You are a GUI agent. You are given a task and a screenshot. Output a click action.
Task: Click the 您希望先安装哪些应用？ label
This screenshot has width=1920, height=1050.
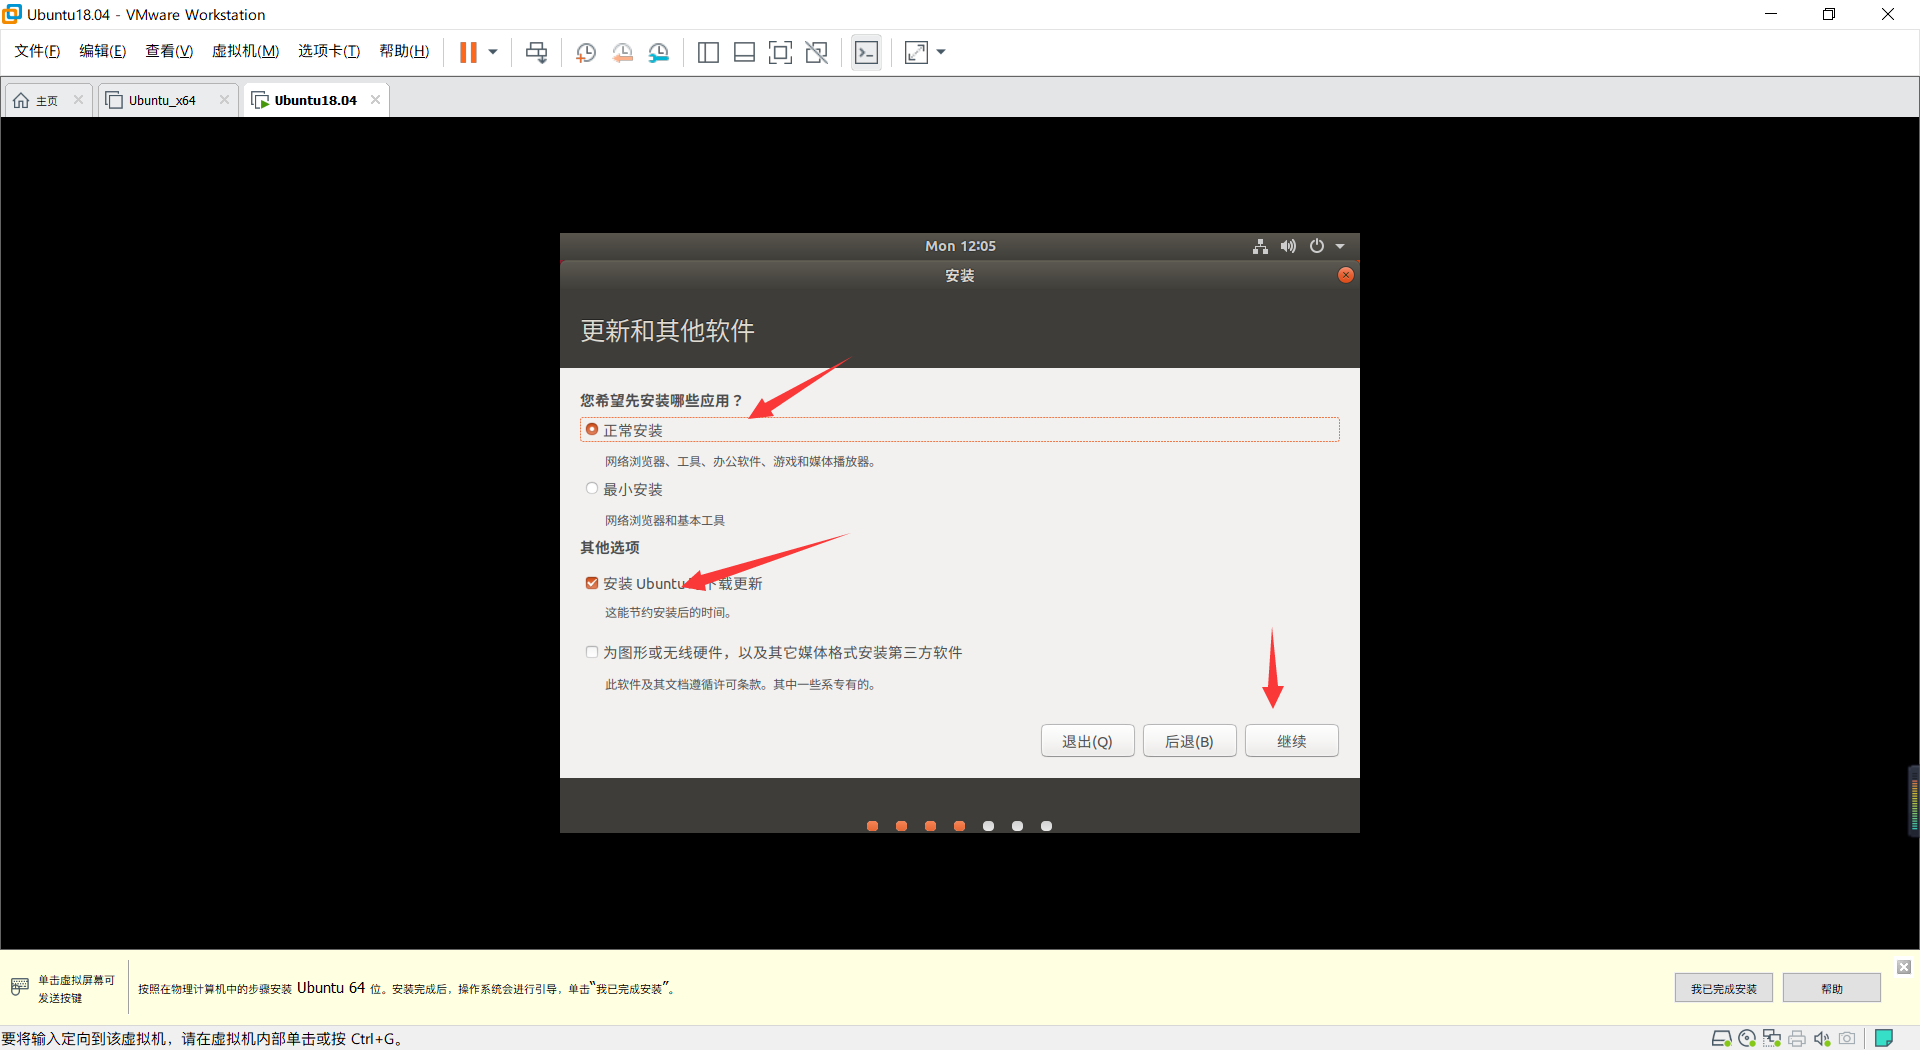(x=661, y=400)
